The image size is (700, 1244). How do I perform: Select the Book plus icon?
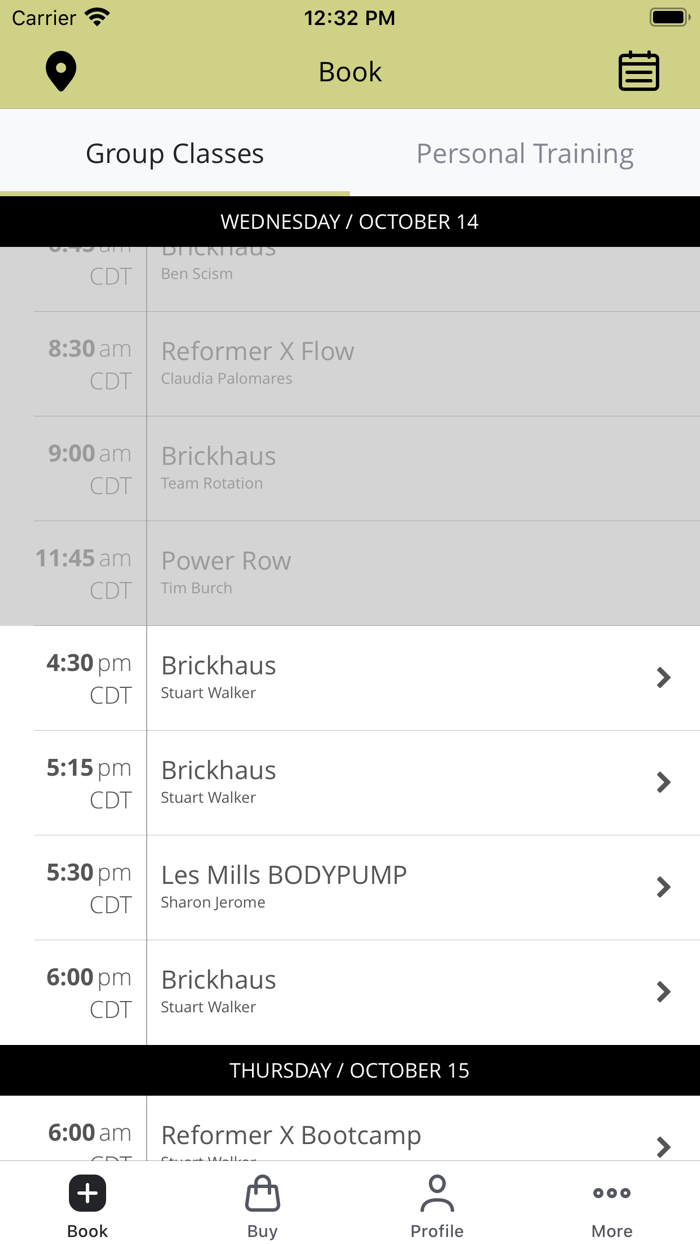[x=87, y=1193]
